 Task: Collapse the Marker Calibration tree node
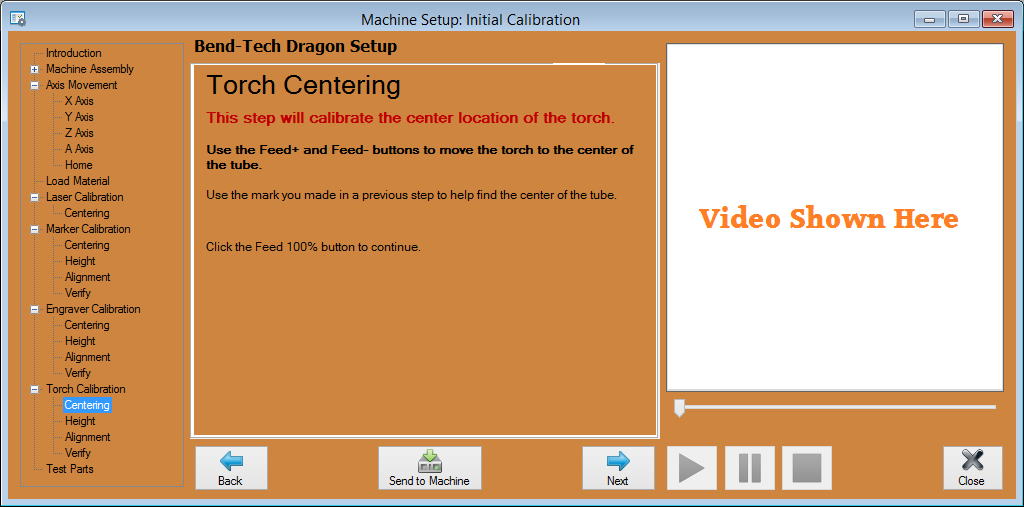[35, 229]
